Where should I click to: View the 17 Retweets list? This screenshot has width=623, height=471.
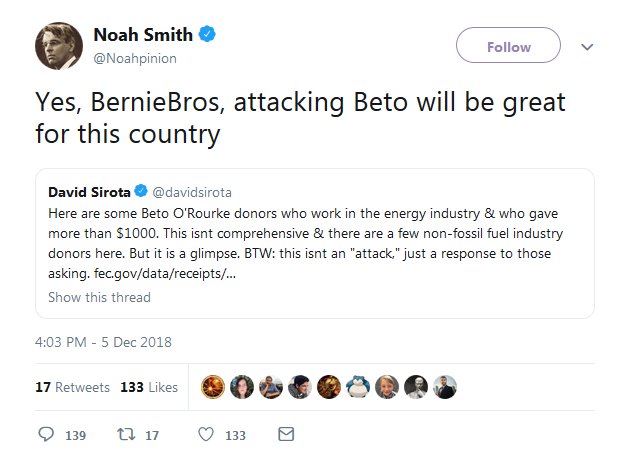coord(72,387)
